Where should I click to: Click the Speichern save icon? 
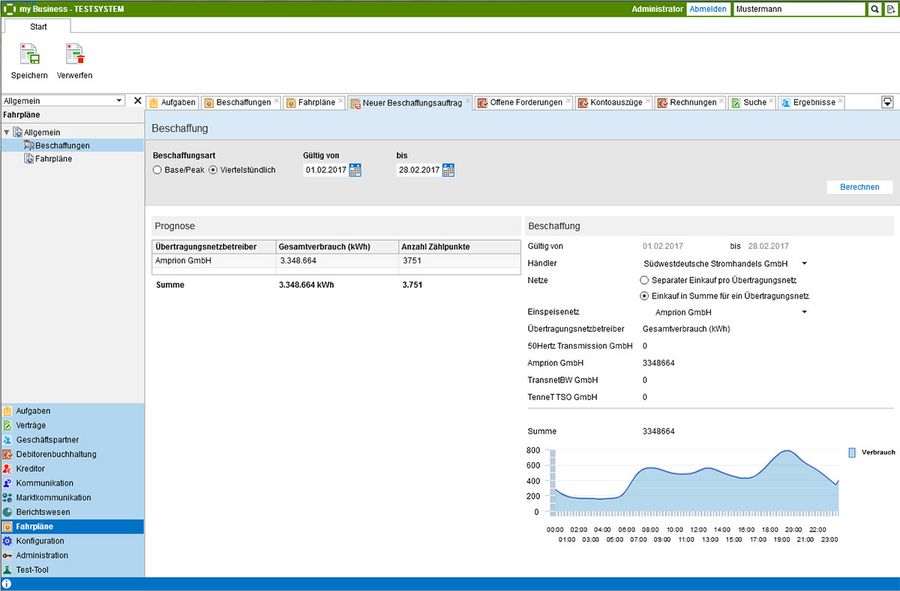click(29, 56)
